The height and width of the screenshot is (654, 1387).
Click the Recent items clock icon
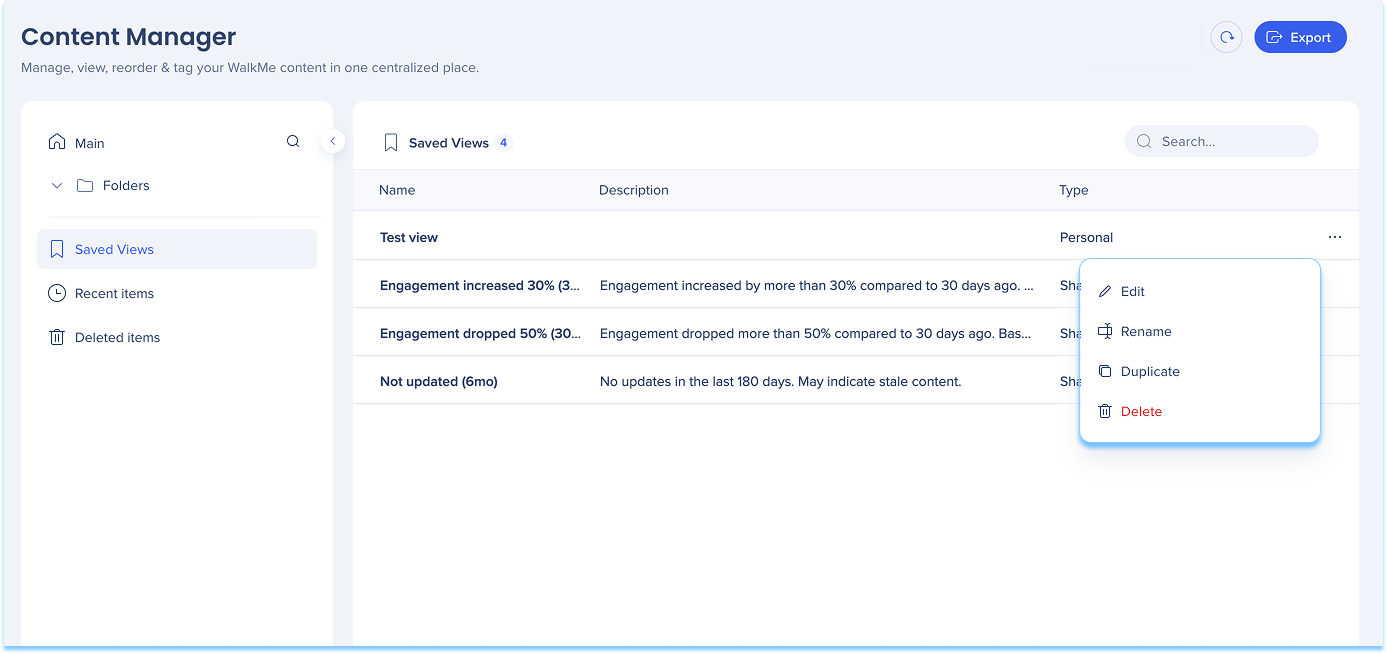[57, 293]
